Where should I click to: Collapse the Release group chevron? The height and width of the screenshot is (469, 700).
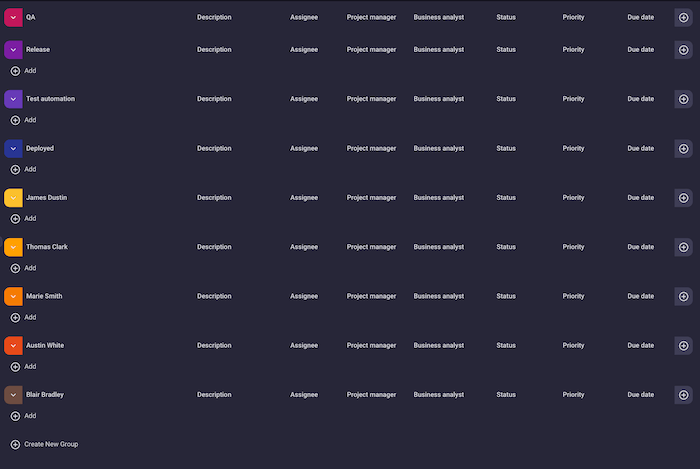point(13,49)
